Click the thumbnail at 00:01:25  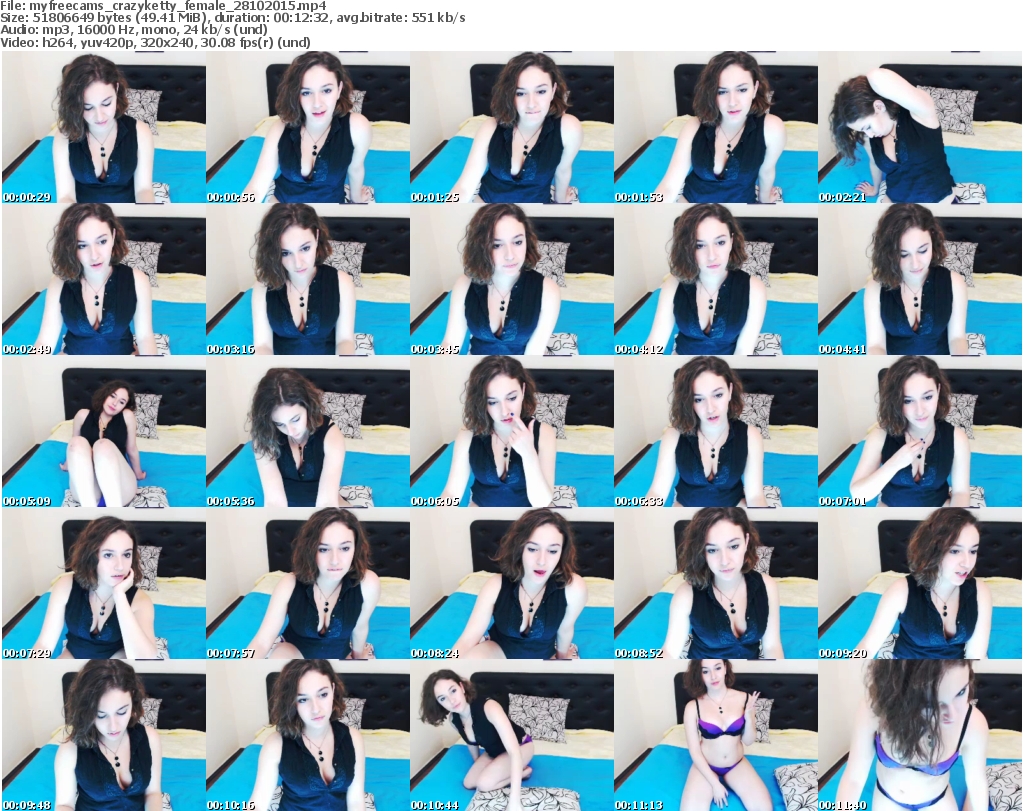(512, 127)
